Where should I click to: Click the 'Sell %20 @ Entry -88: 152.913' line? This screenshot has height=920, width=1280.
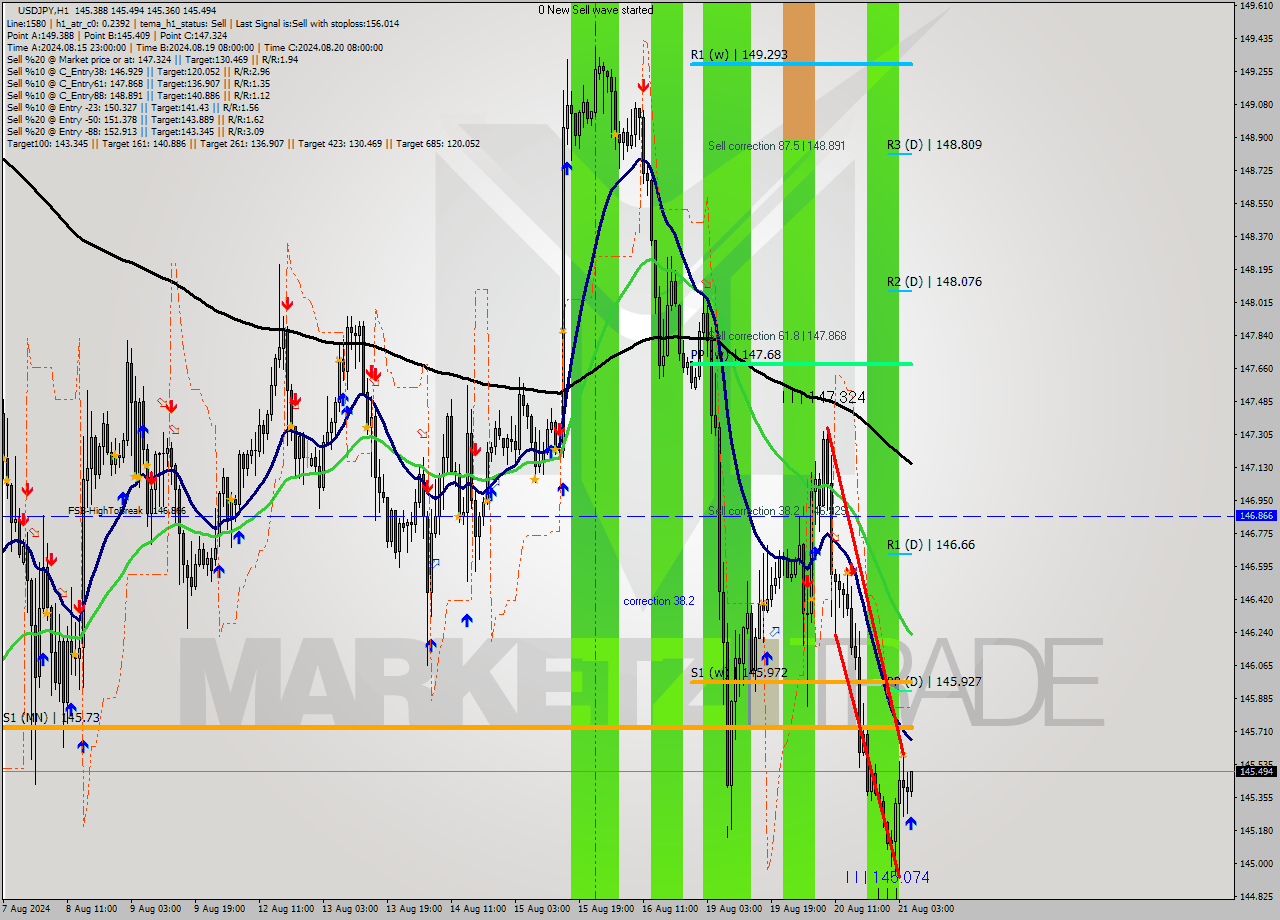click(x=135, y=132)
